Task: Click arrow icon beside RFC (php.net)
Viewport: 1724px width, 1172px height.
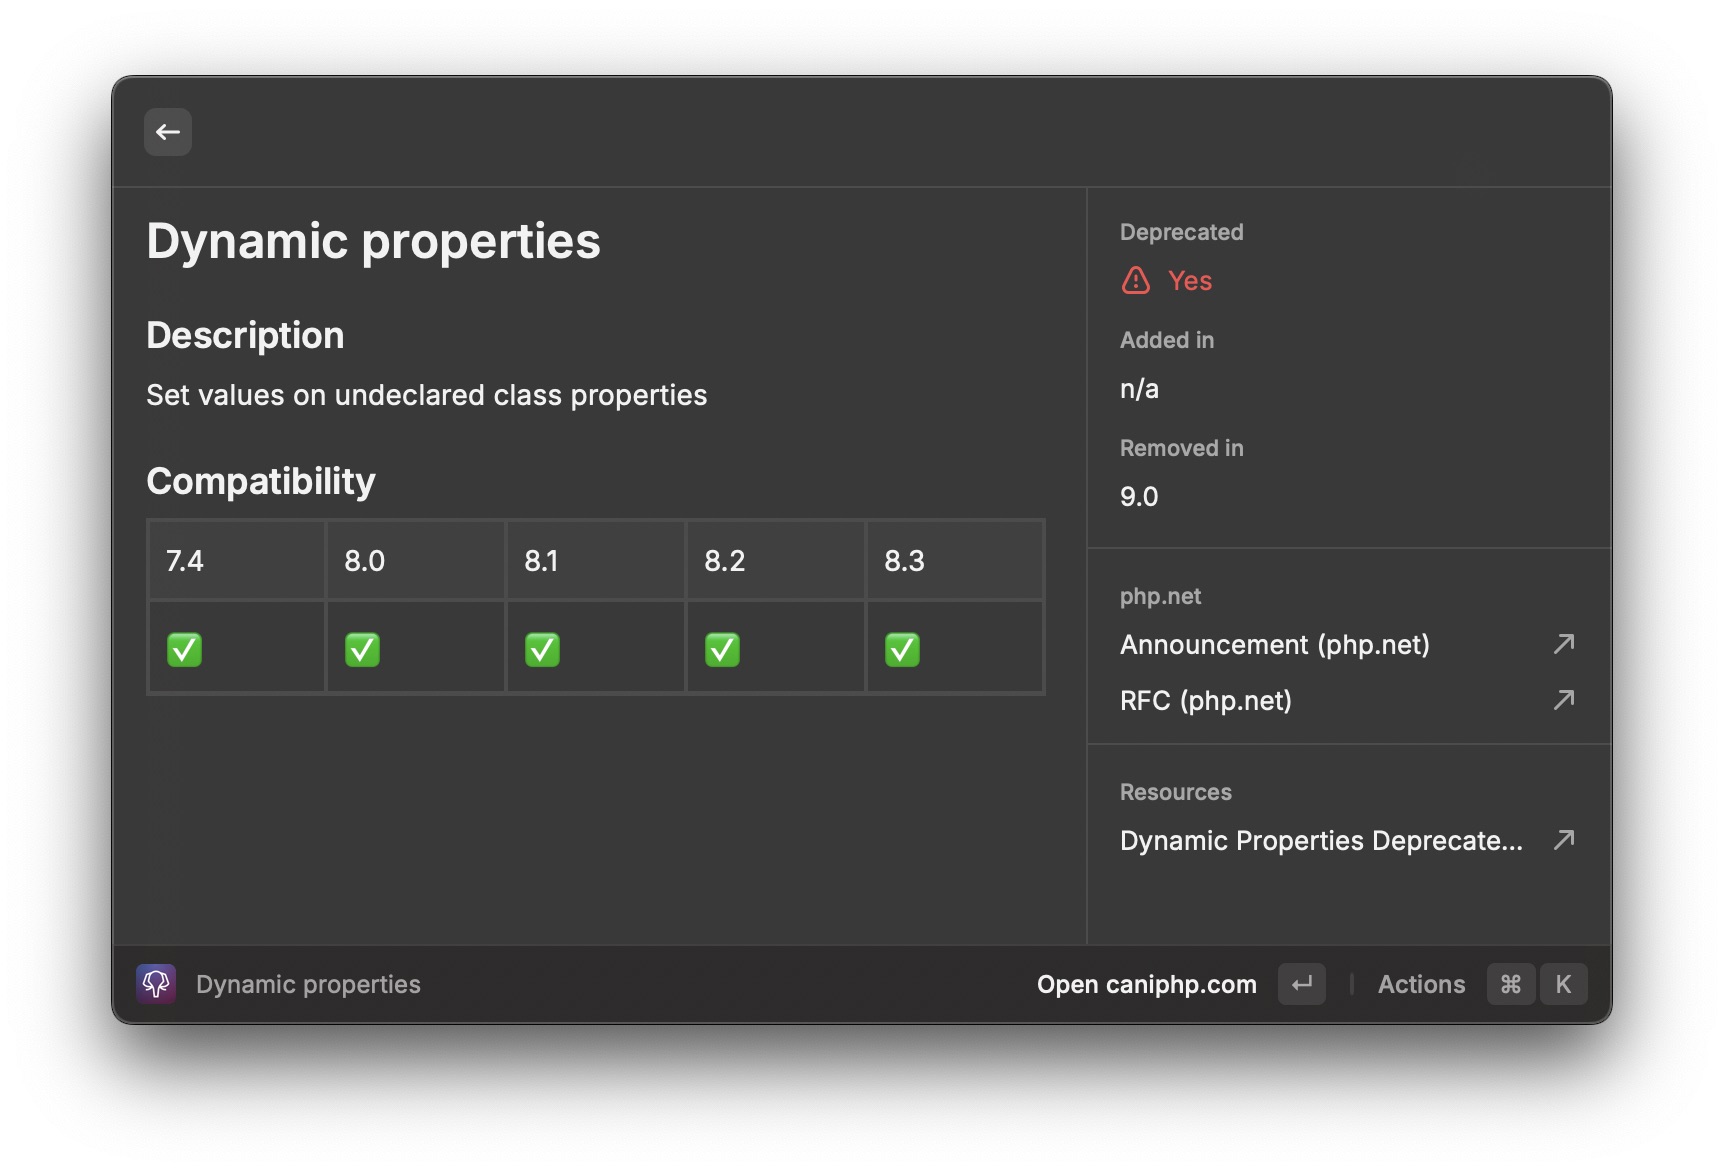Action: click(1564, 700)
